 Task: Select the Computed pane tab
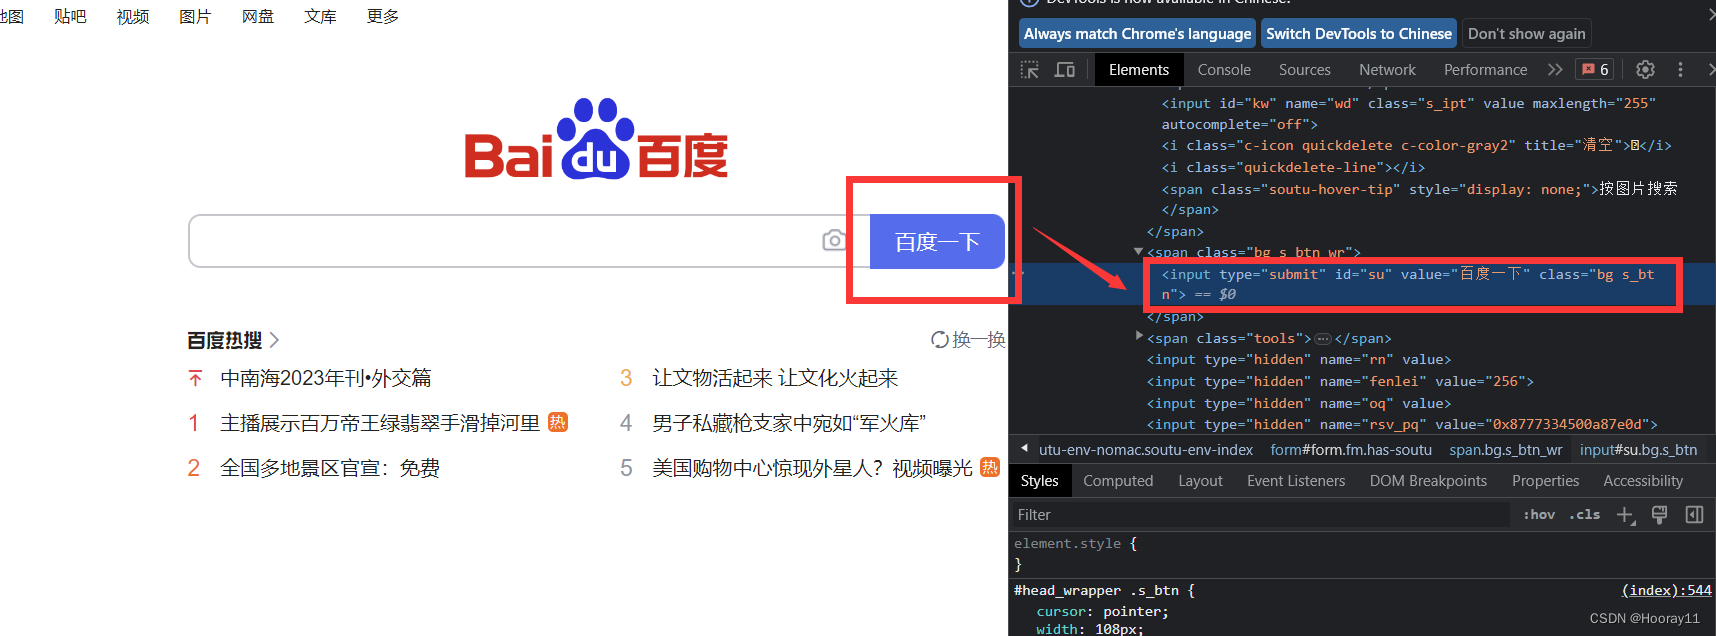point(1118,481)
